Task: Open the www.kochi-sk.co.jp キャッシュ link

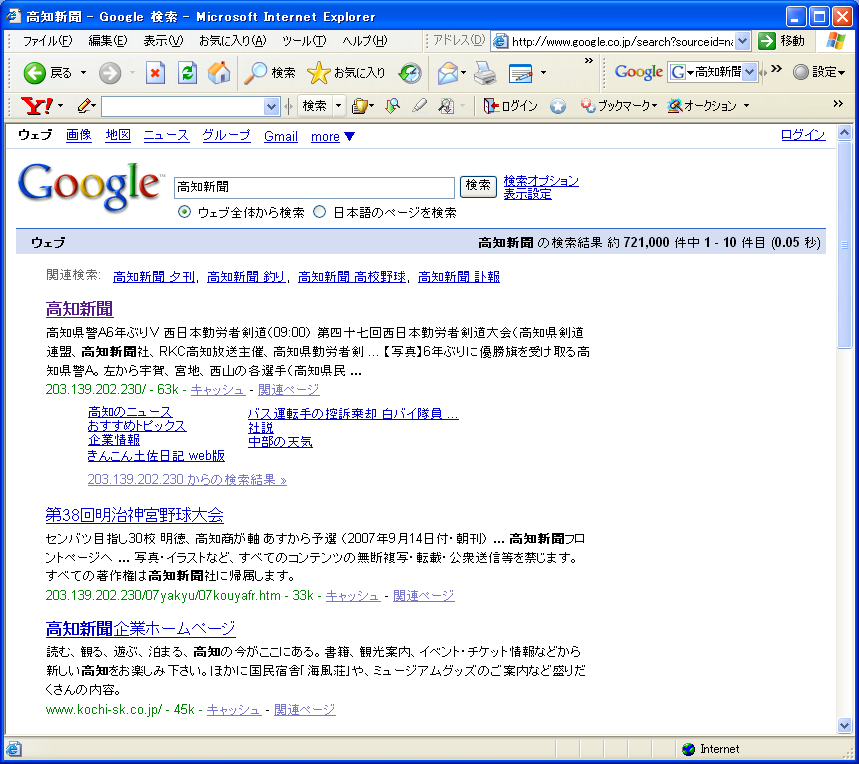Action: (233, 710)
